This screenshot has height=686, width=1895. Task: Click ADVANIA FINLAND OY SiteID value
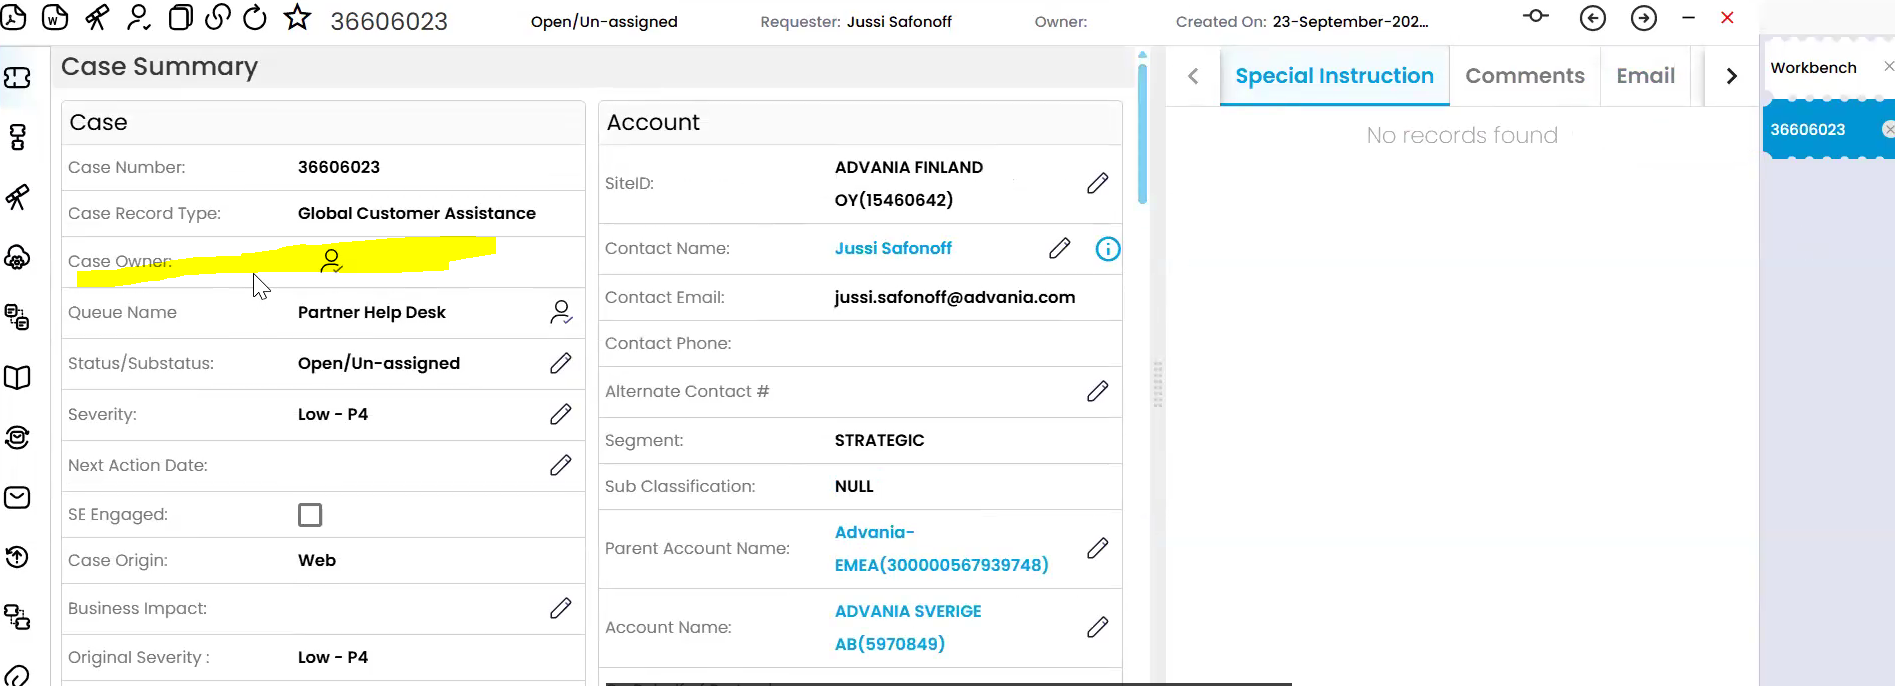(x=909, y=183)
